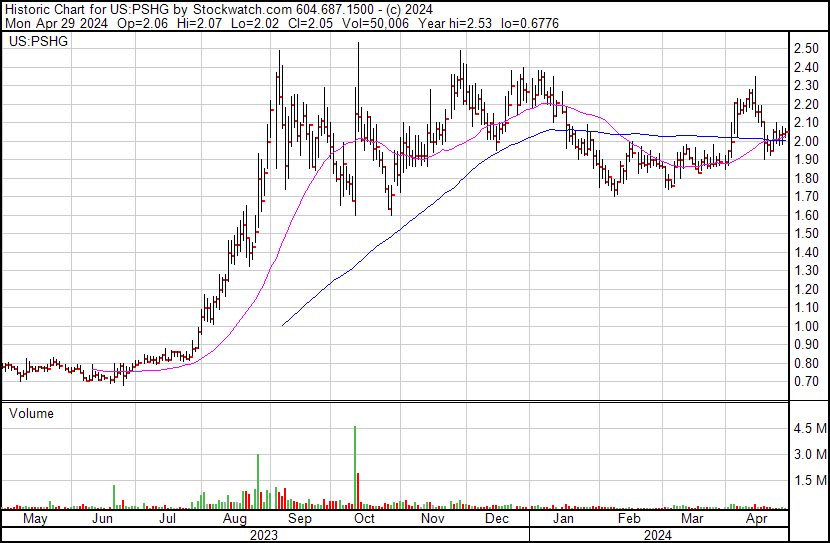Click the 'lo=0.6776' year low text
830x543 pixels.
[529, 23]
